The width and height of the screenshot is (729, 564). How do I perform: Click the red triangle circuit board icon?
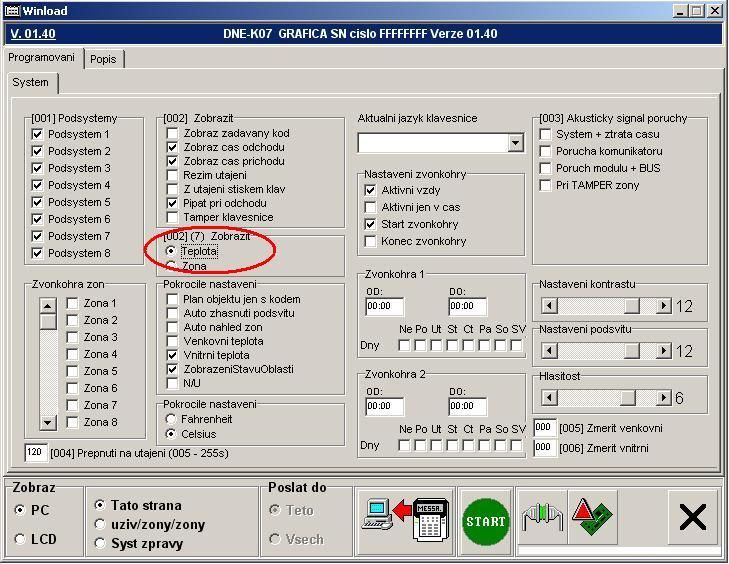593,517
